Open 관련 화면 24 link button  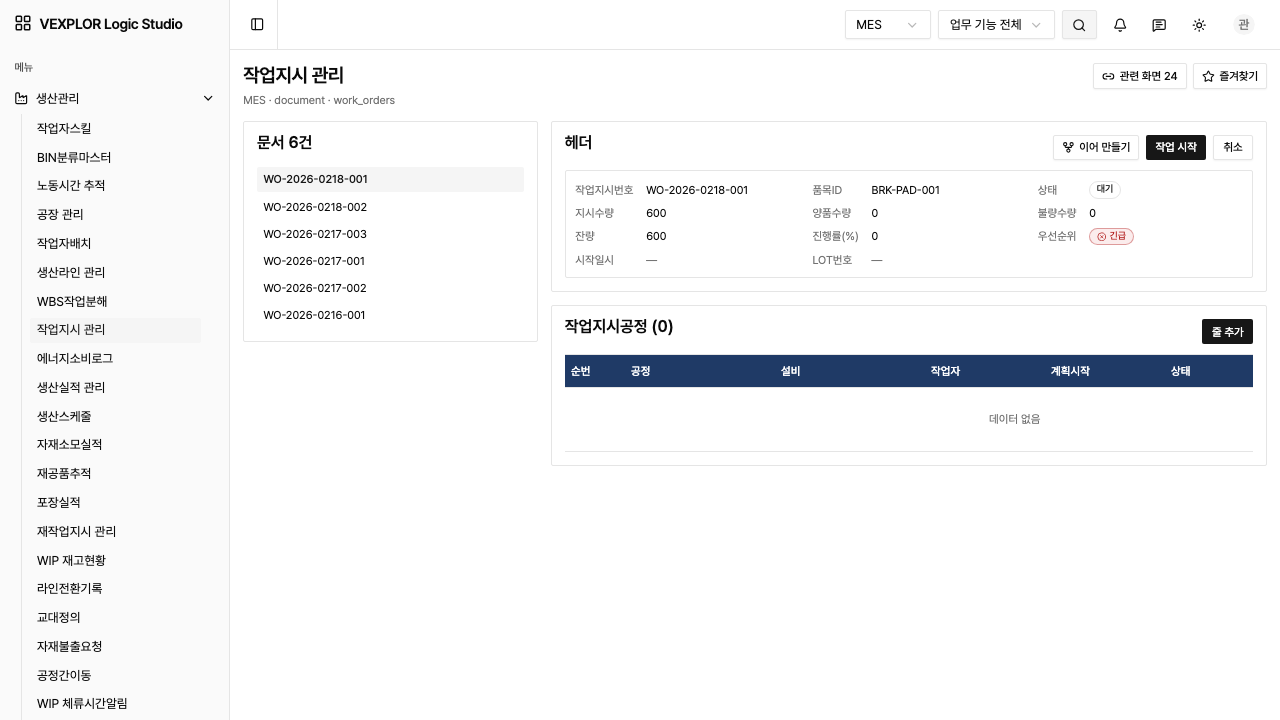(x=1139, y=76)
